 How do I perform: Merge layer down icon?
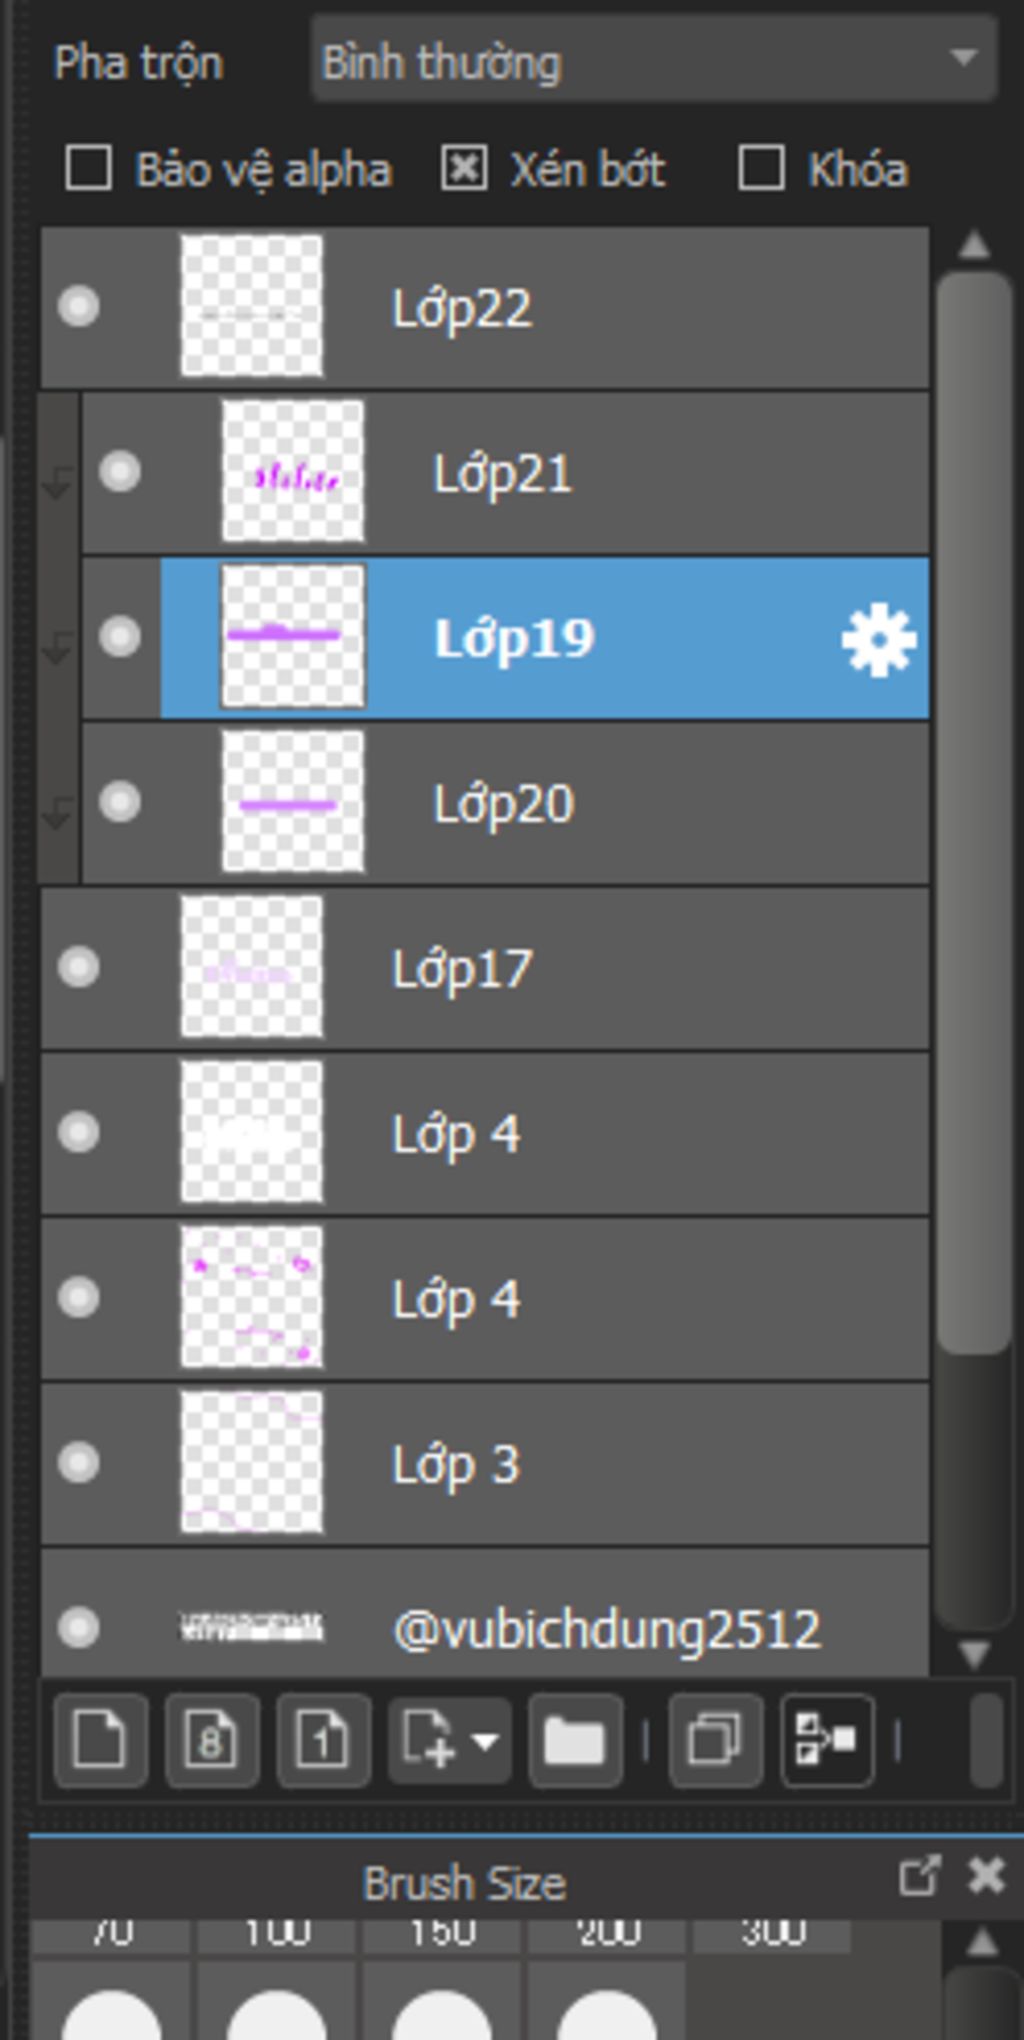827,1741
